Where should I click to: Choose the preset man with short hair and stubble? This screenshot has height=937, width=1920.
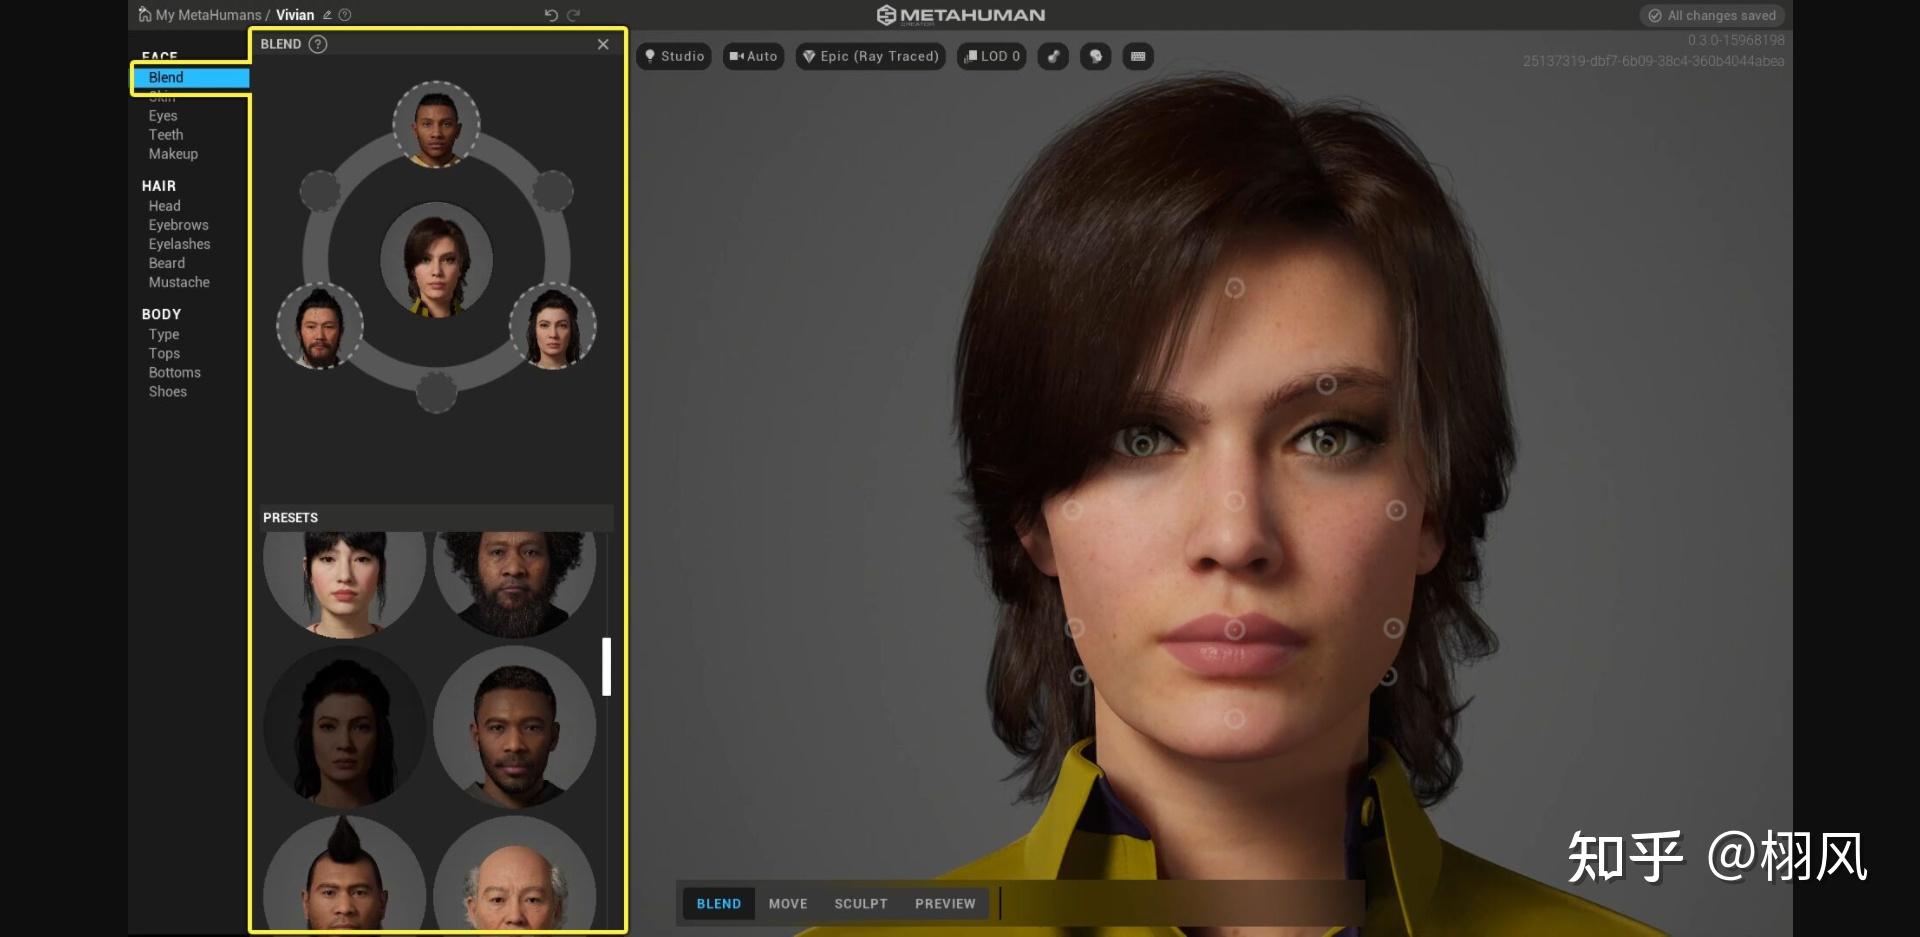[515, 727]
